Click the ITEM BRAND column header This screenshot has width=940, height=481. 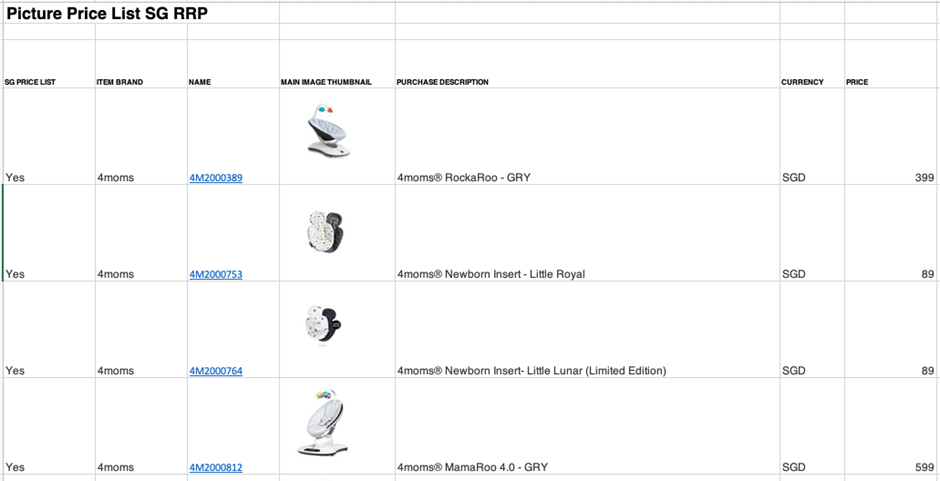(141, 64)
